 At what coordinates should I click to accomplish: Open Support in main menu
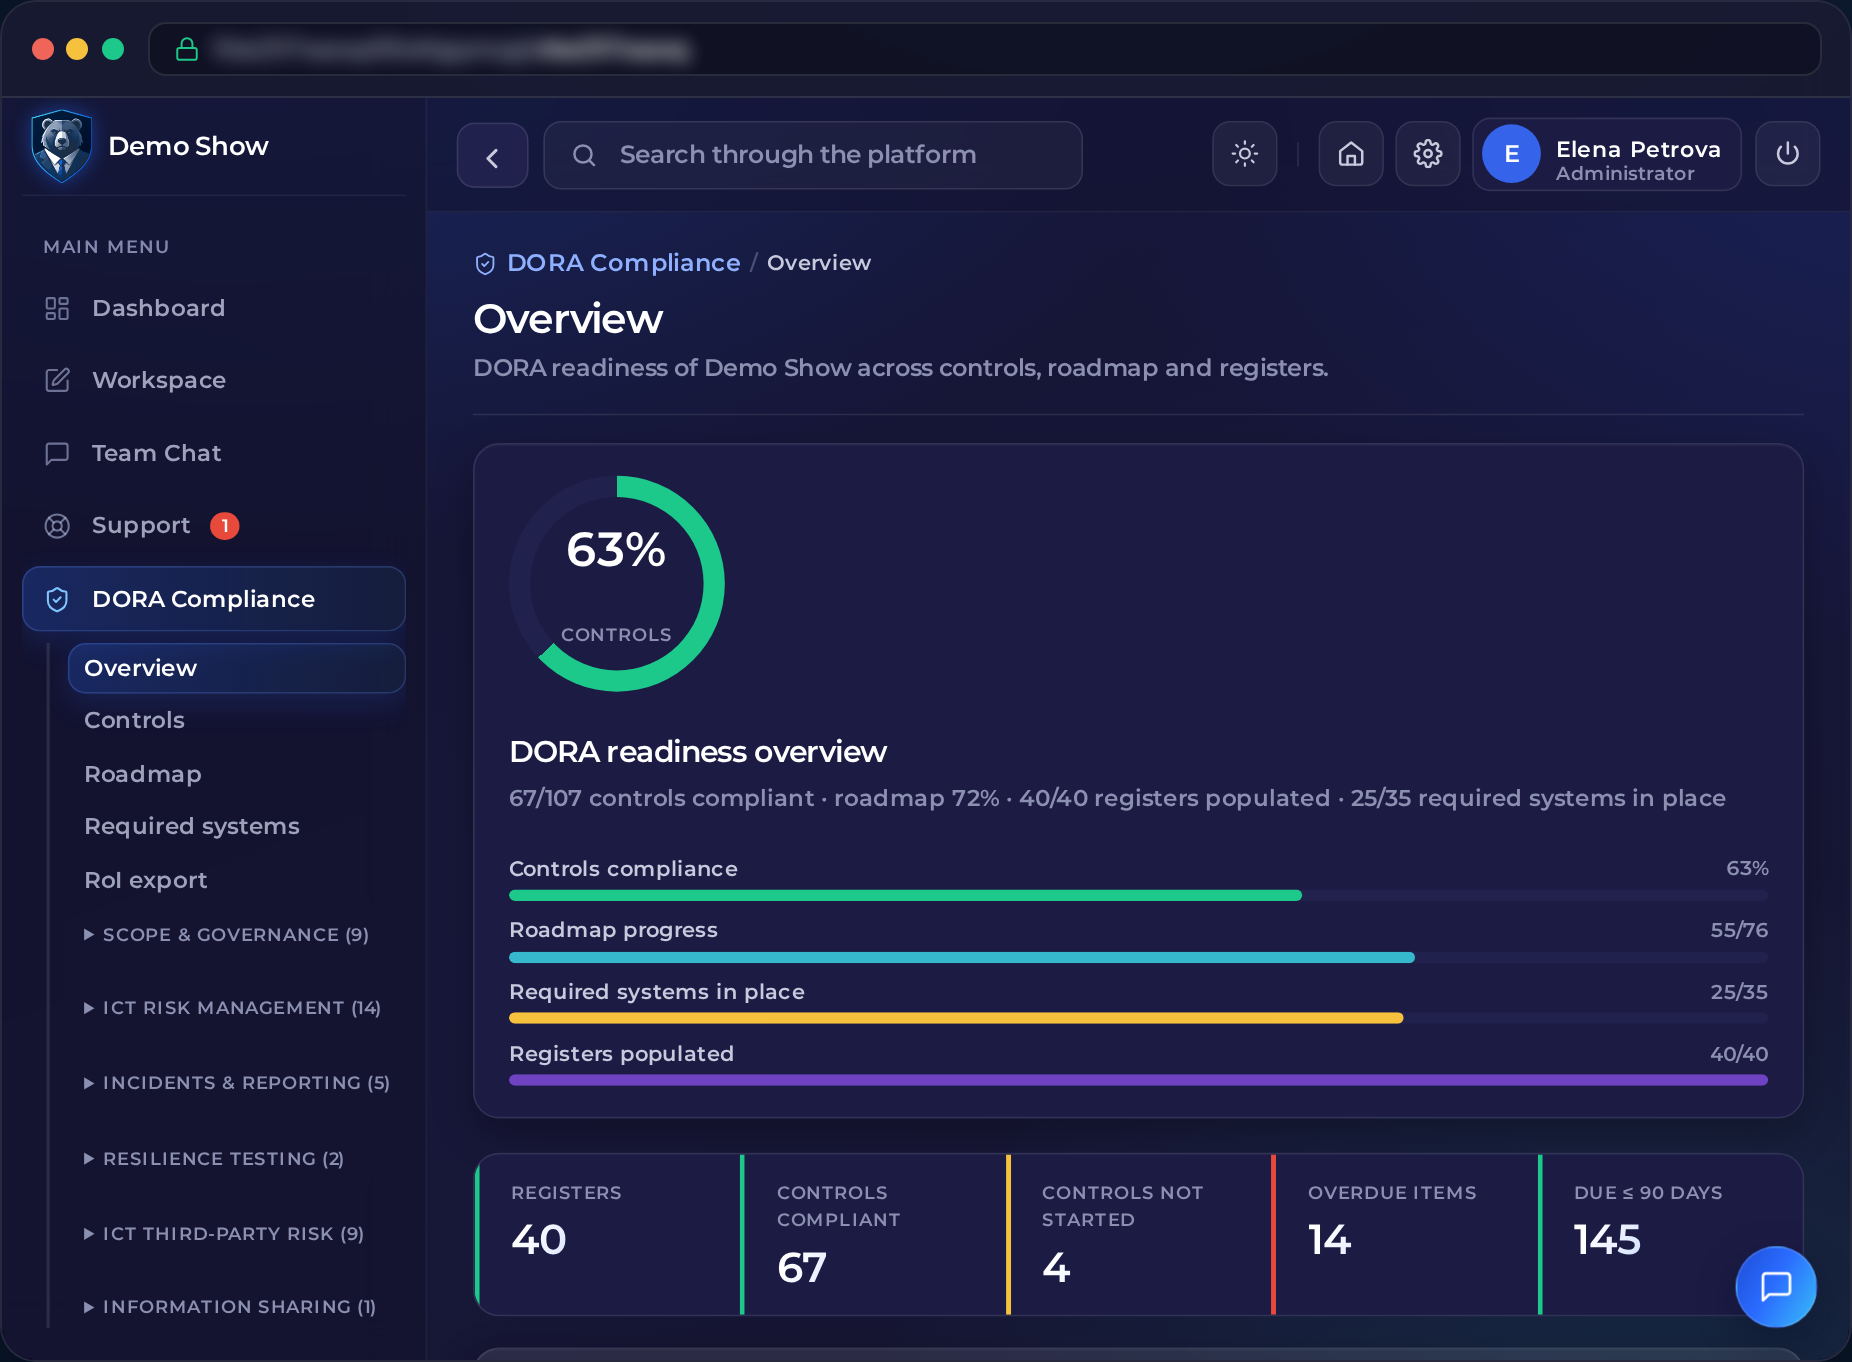(213, 526)
